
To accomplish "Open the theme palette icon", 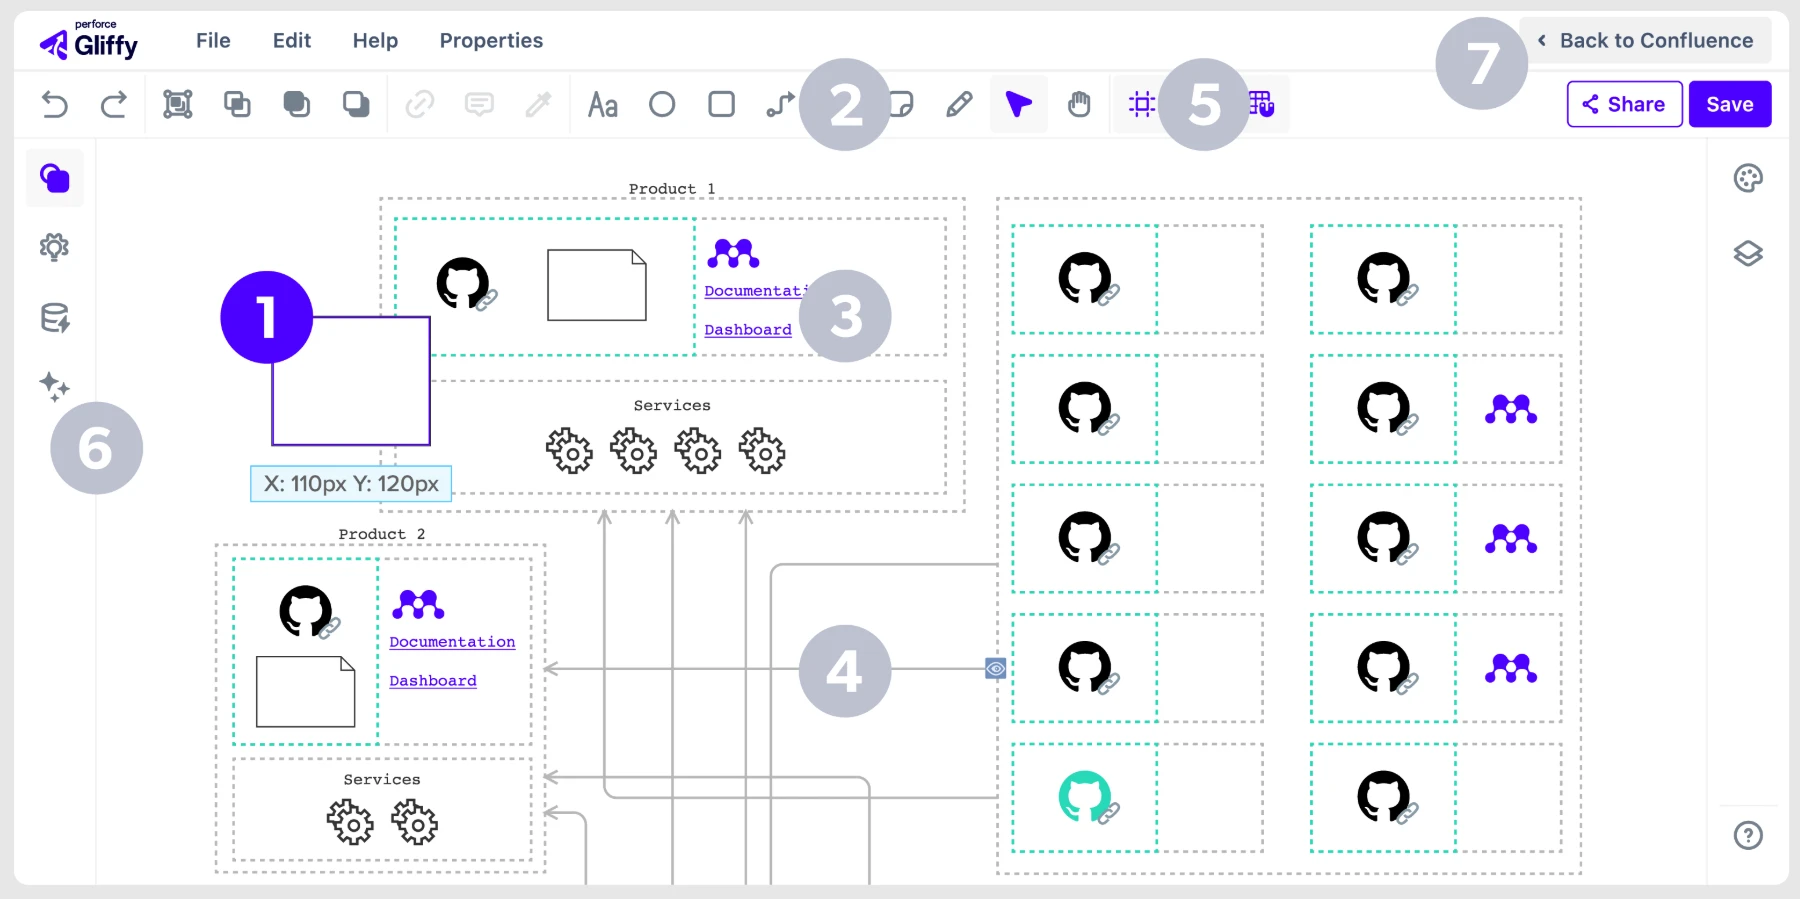I will coord(1748,178).
